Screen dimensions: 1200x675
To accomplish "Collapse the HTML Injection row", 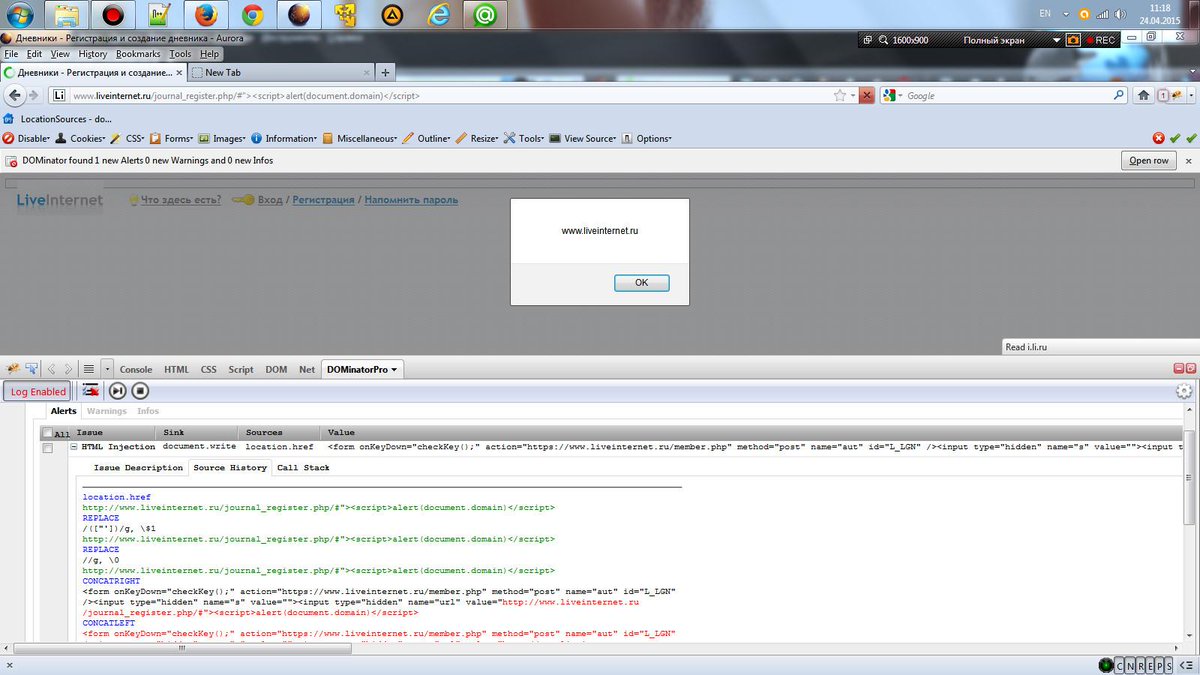I will [x=74, y=447].
